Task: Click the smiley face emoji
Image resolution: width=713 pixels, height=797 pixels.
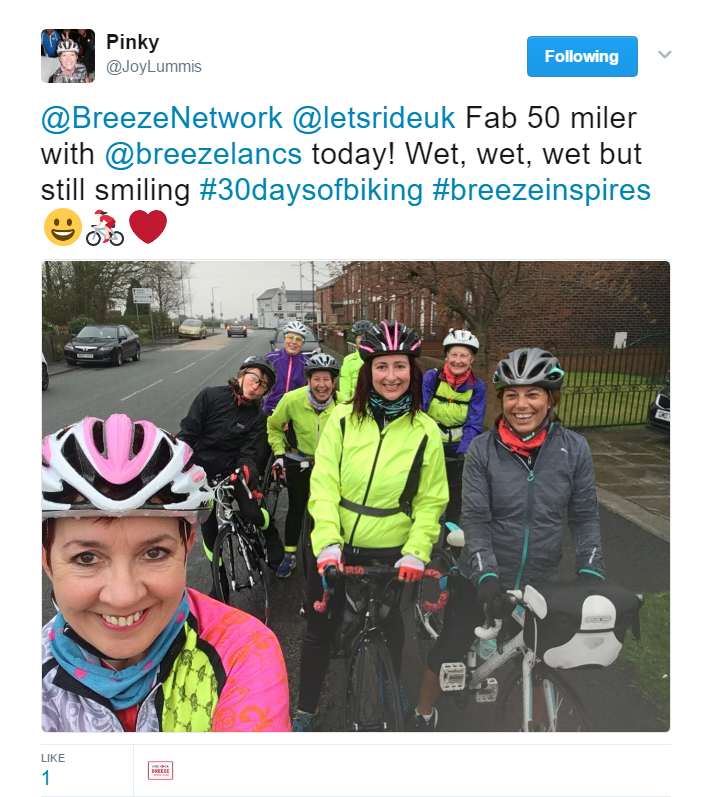Action: (x=63, y=227)
